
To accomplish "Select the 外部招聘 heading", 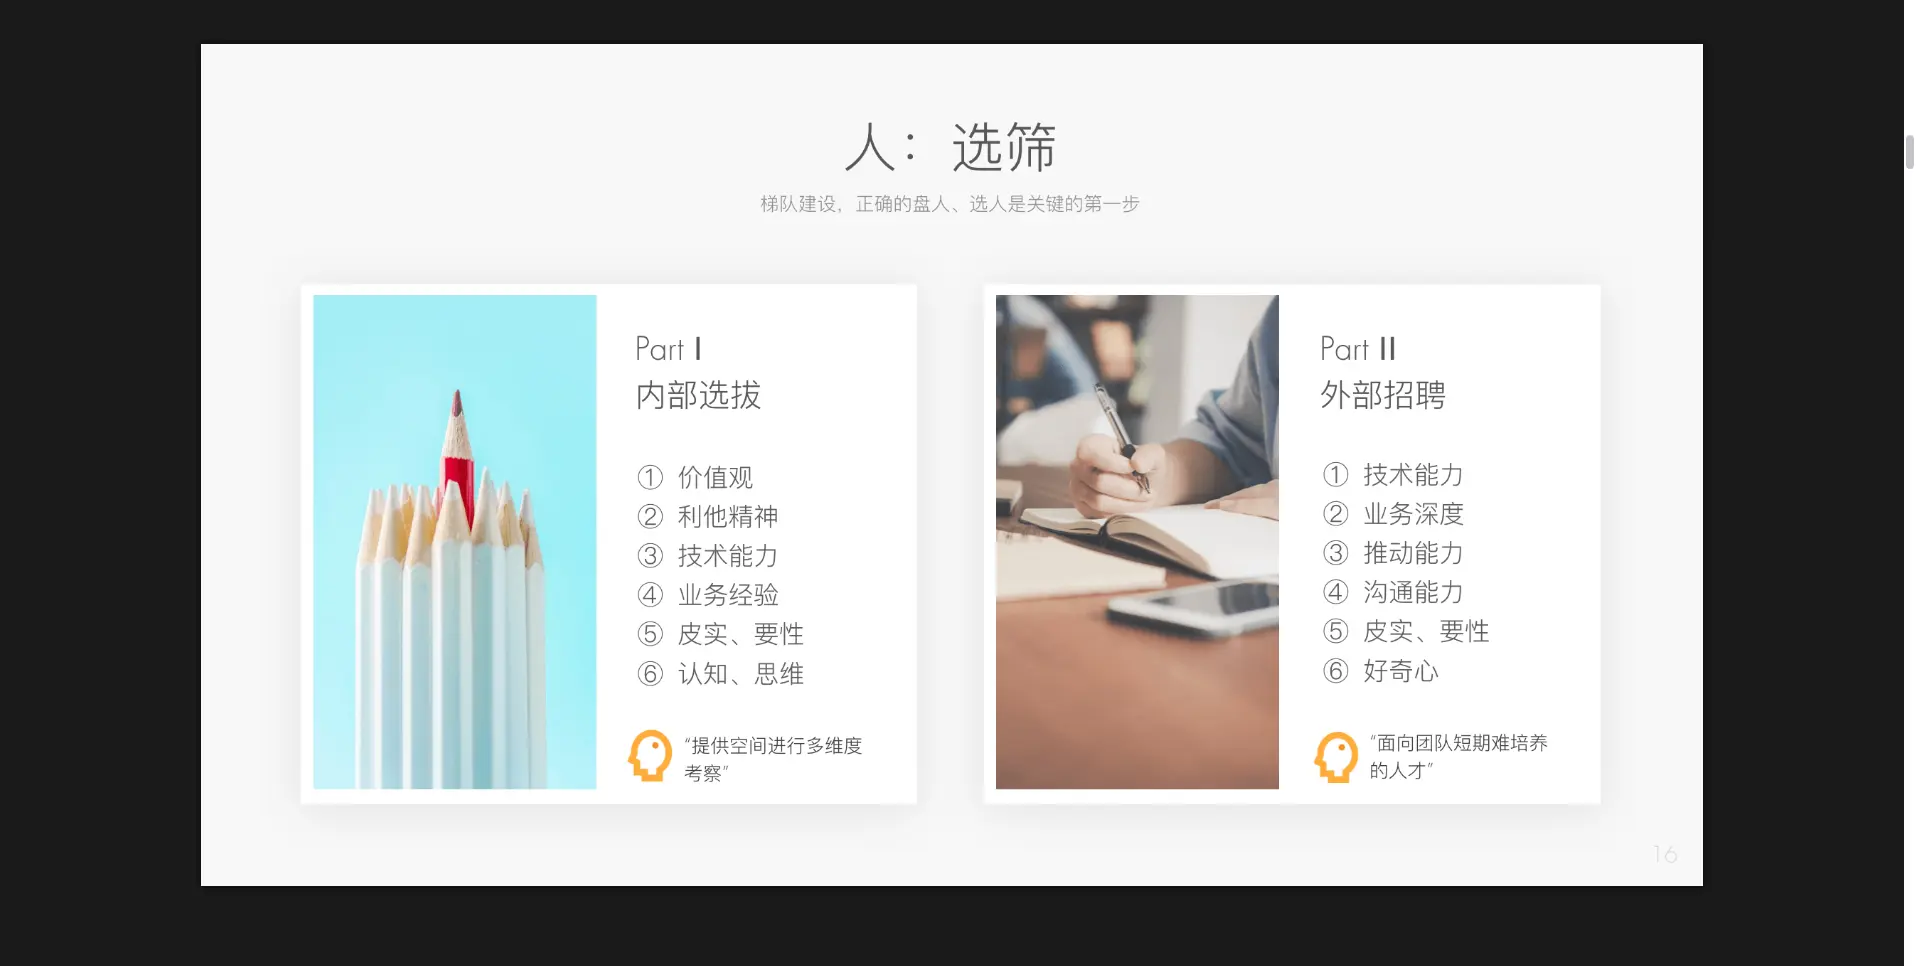I will (x=1383, y=395).
